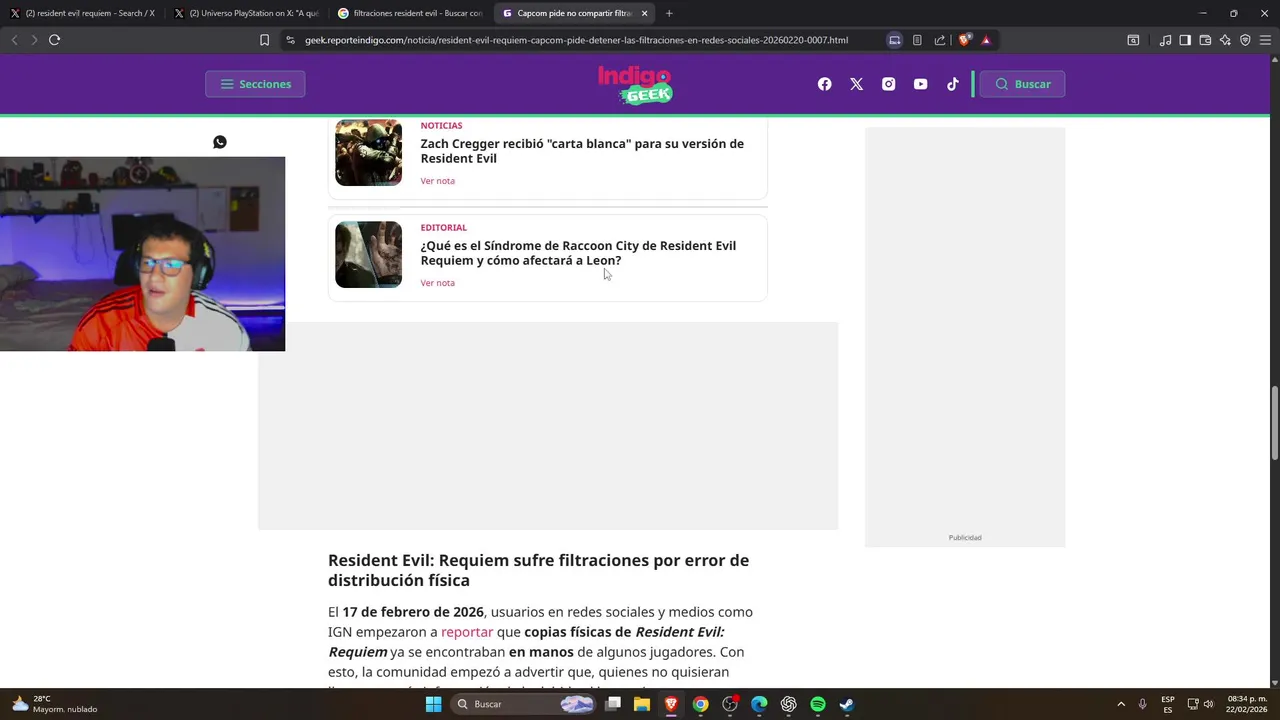Viewport: 1280px width, 720px height.
Task: Open the ESP language input selector
Action: 1168,704
